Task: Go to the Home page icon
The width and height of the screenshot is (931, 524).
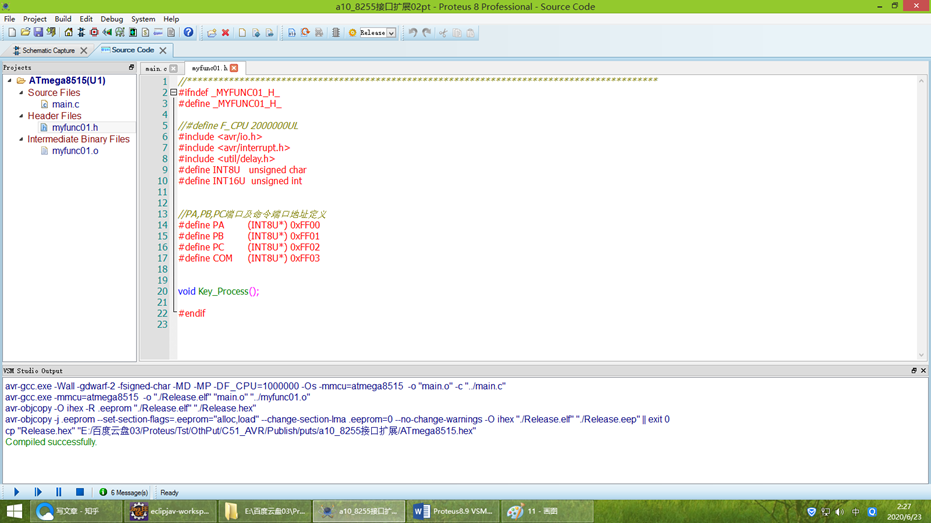Action: tap(68, 33)
